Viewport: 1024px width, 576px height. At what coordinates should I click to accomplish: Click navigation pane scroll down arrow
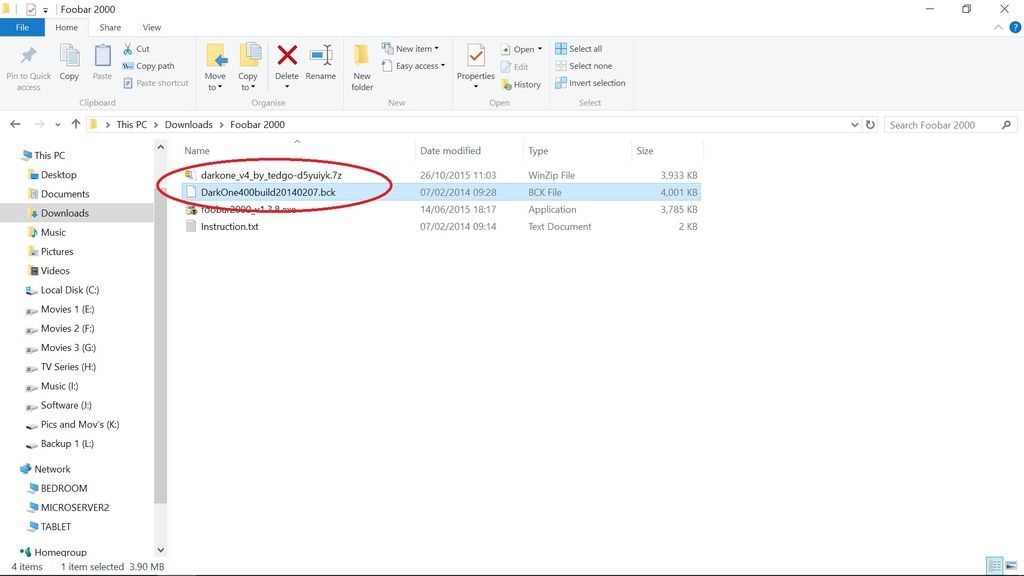coord(161,550)
